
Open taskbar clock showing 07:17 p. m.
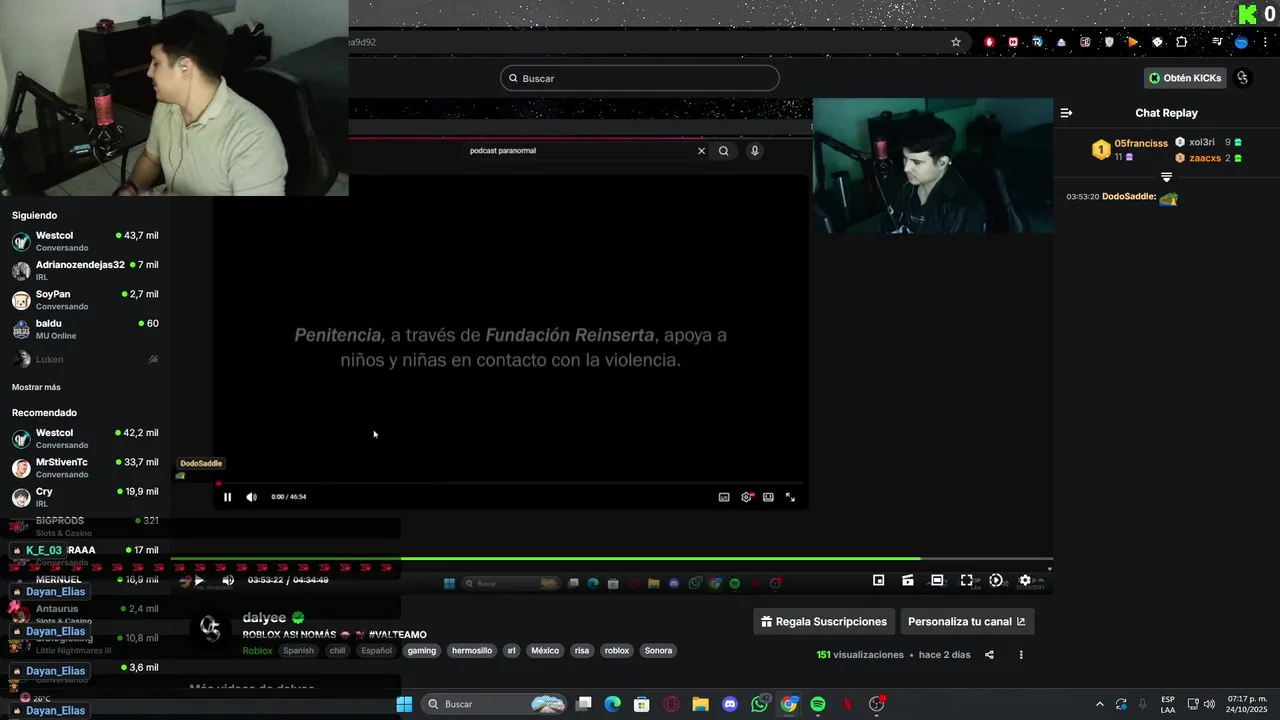click(x=1247, y=704)
